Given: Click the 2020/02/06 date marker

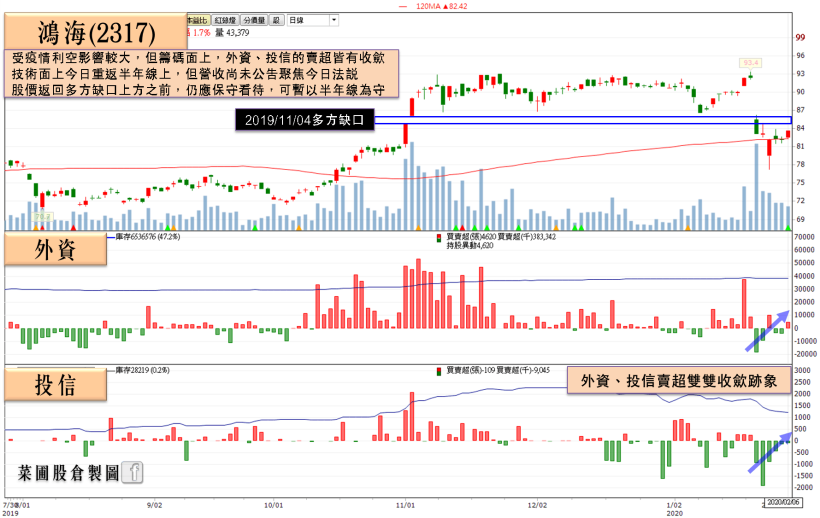Looking at the screenshot, I should point(783,502).
